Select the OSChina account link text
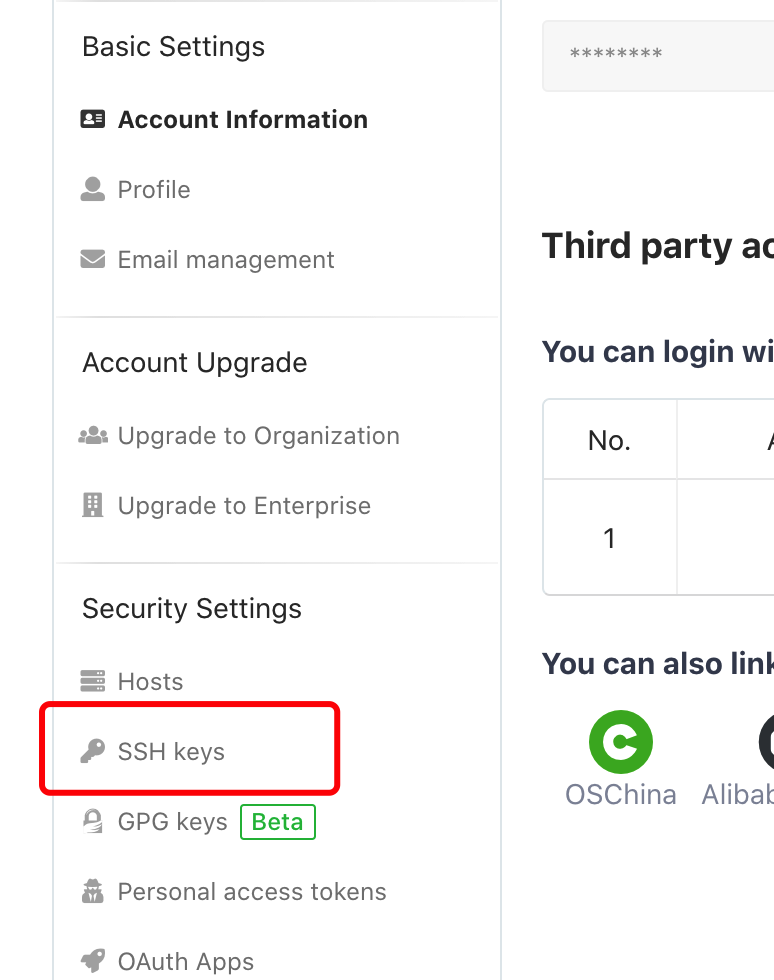Viewport: 774px width, 980px height. point(621,794)
